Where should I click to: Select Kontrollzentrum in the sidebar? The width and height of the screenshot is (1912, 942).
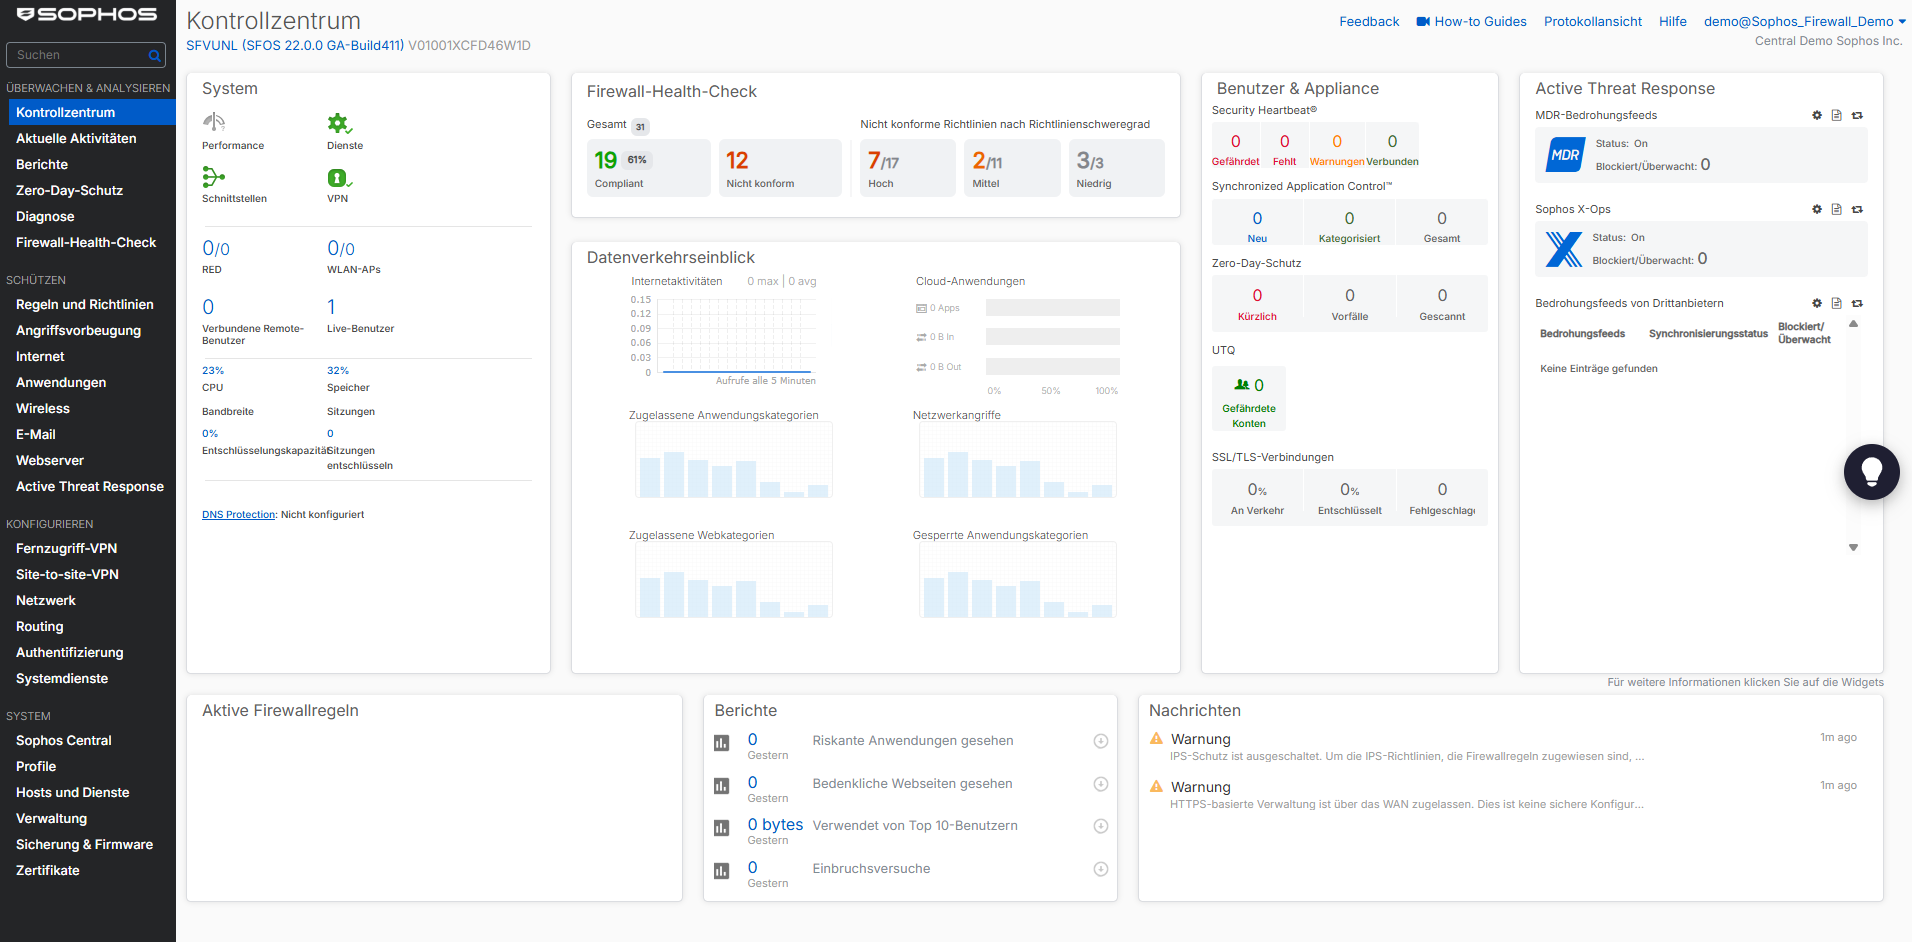point(92,112)
